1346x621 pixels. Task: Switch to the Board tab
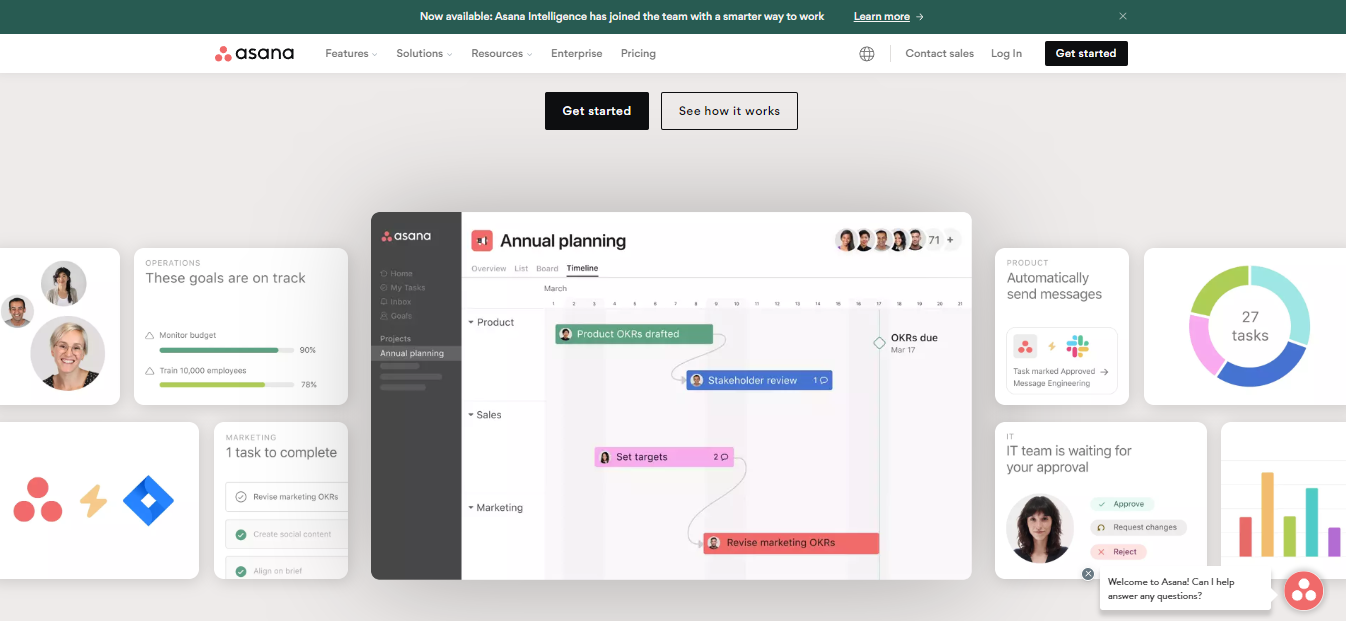547,268
